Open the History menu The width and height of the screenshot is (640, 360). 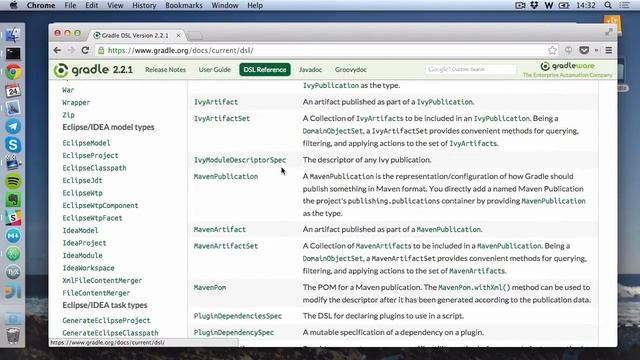(144, 5)
